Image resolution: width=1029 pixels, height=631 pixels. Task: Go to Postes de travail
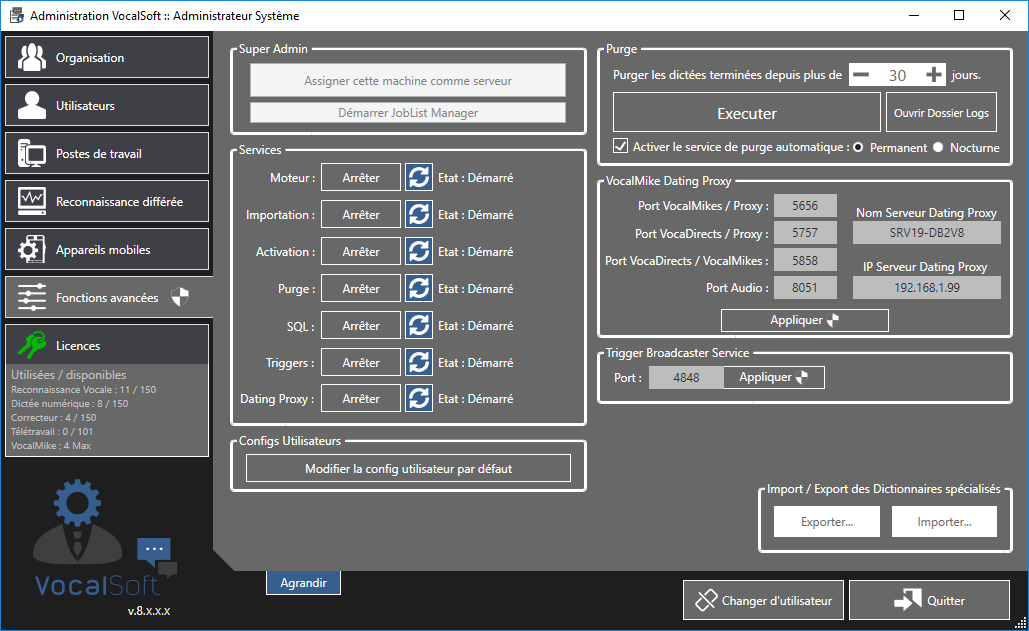pyautogui.click(x=107, y=153)
